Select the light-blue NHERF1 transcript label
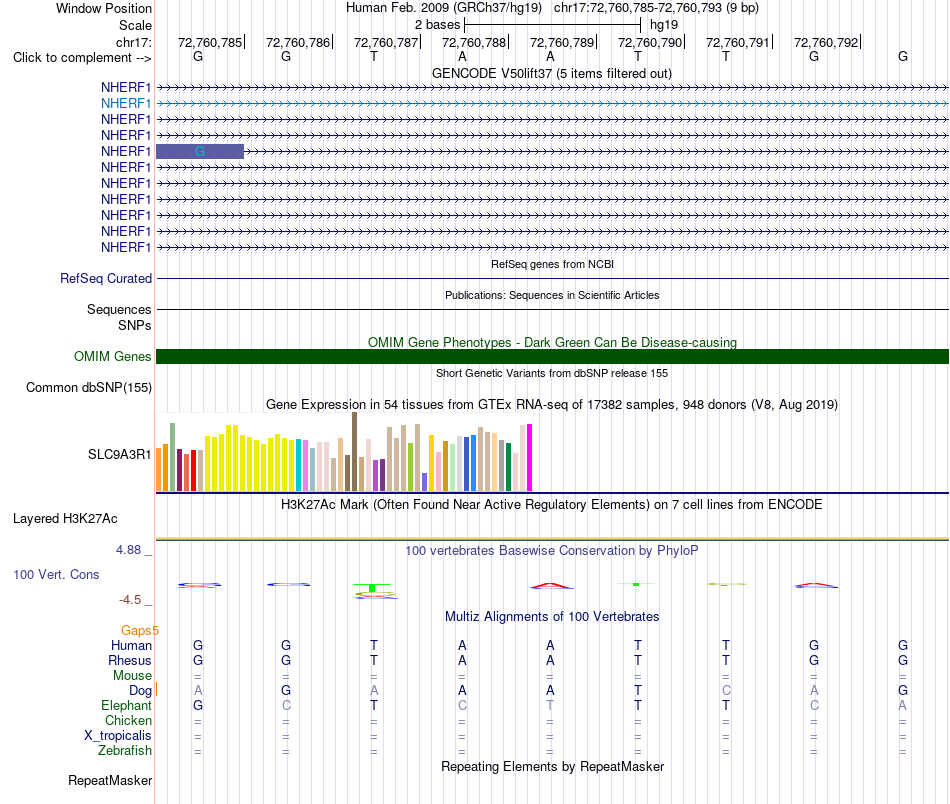 (126, 103)
